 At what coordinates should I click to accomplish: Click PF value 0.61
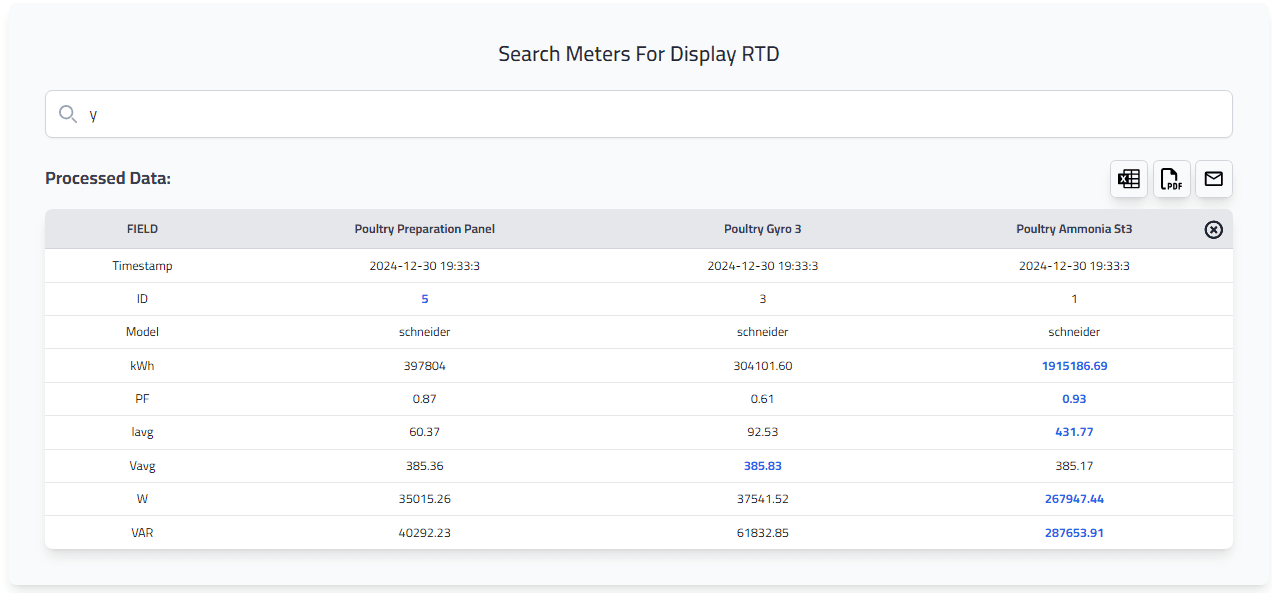763,399
